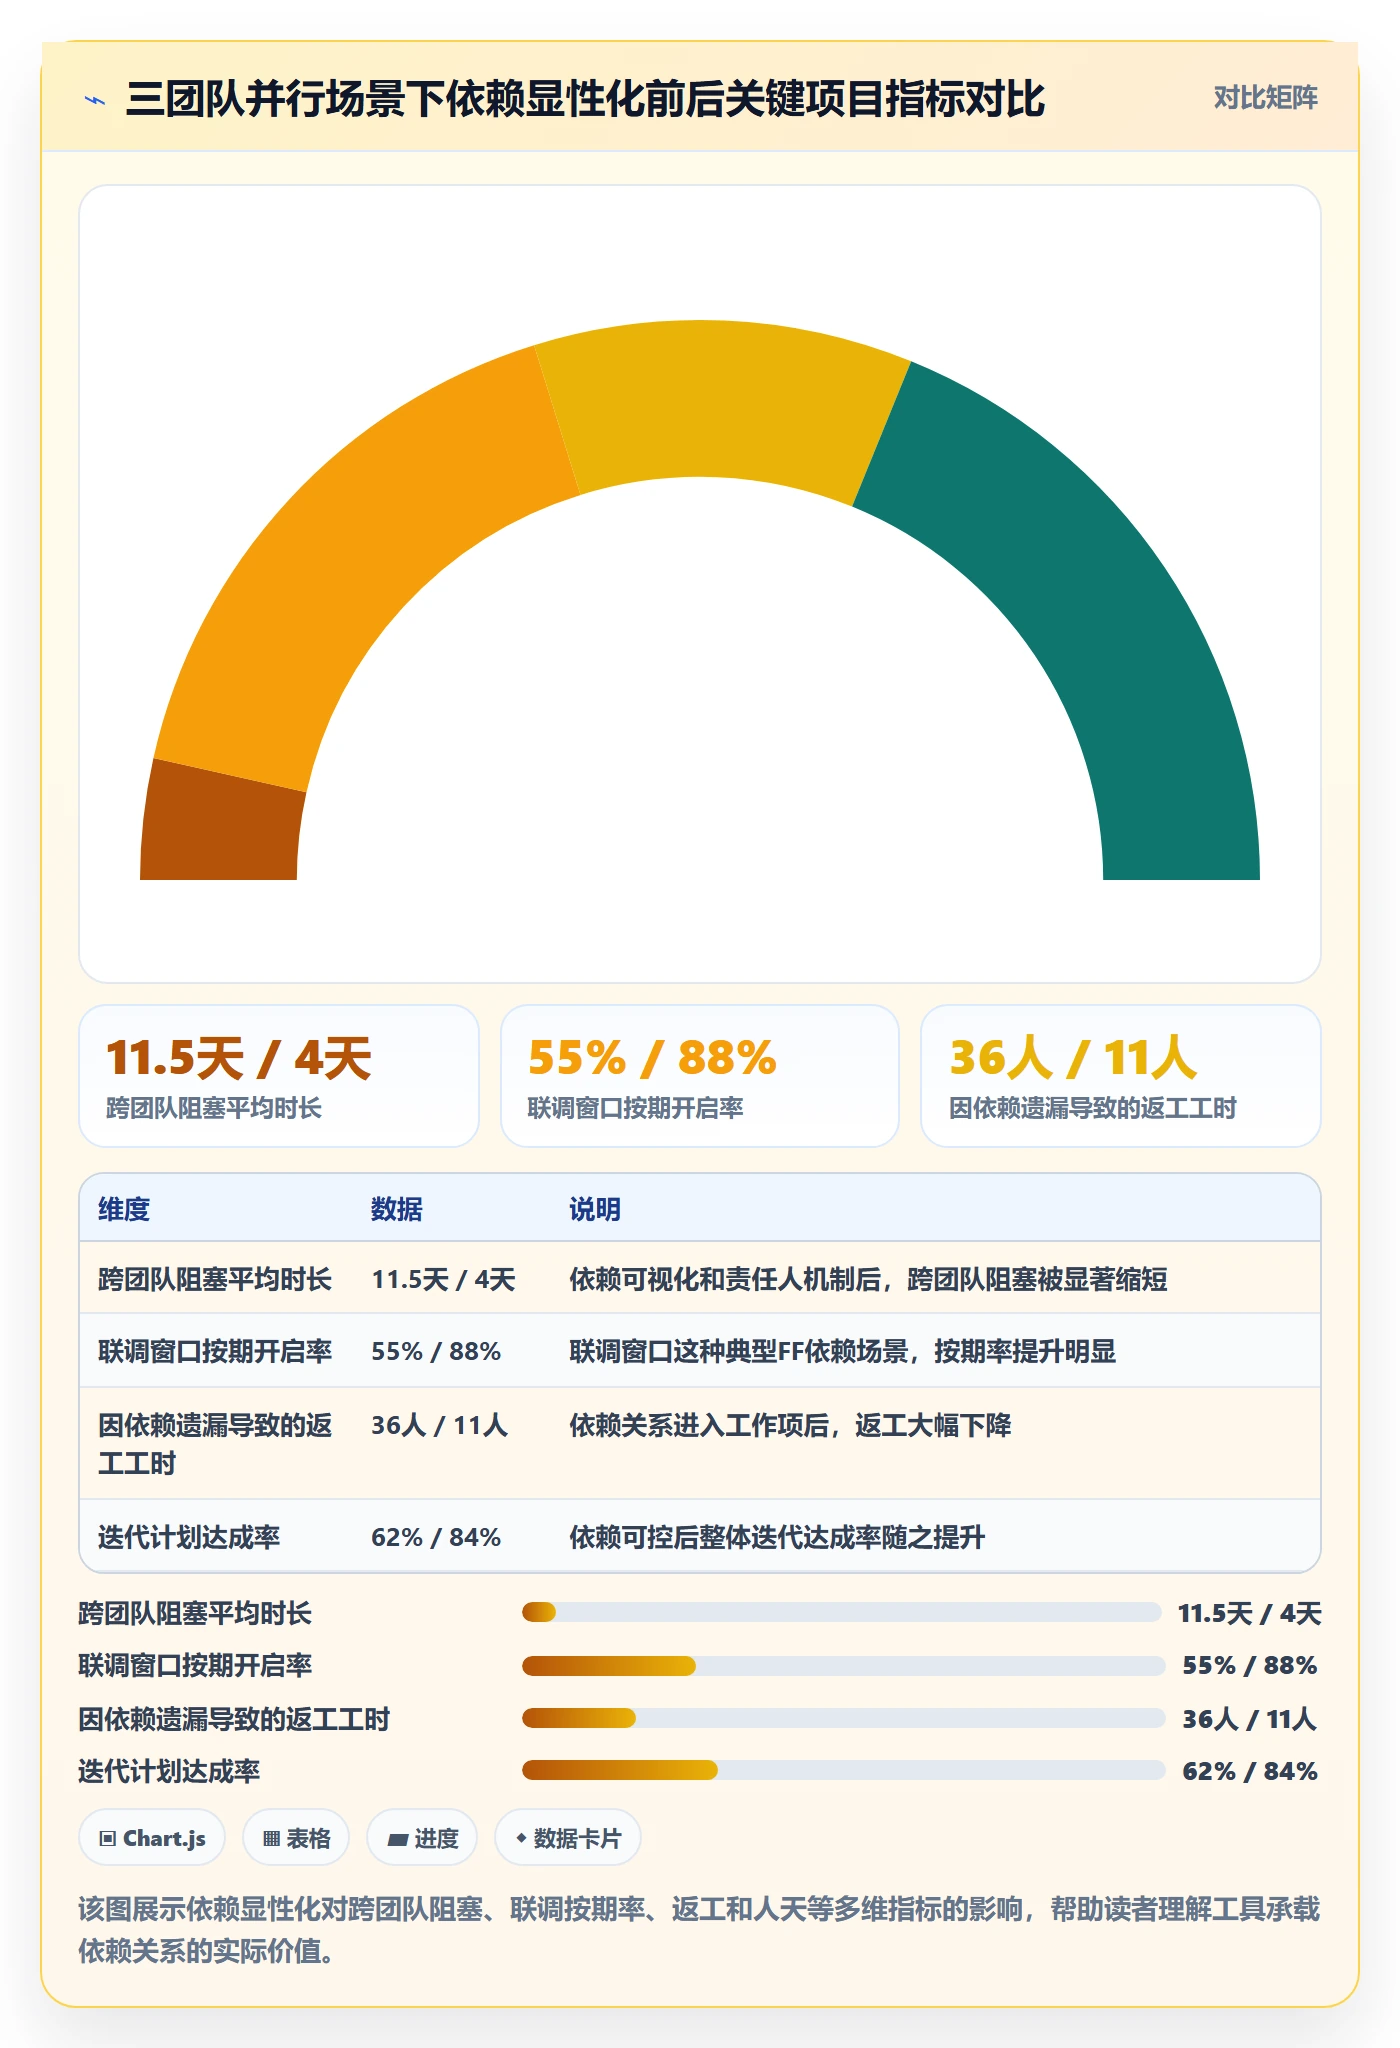Click the Chart.js tag chip
The width and height of the screenshot is (1400, 2048).
point(152,1838)
